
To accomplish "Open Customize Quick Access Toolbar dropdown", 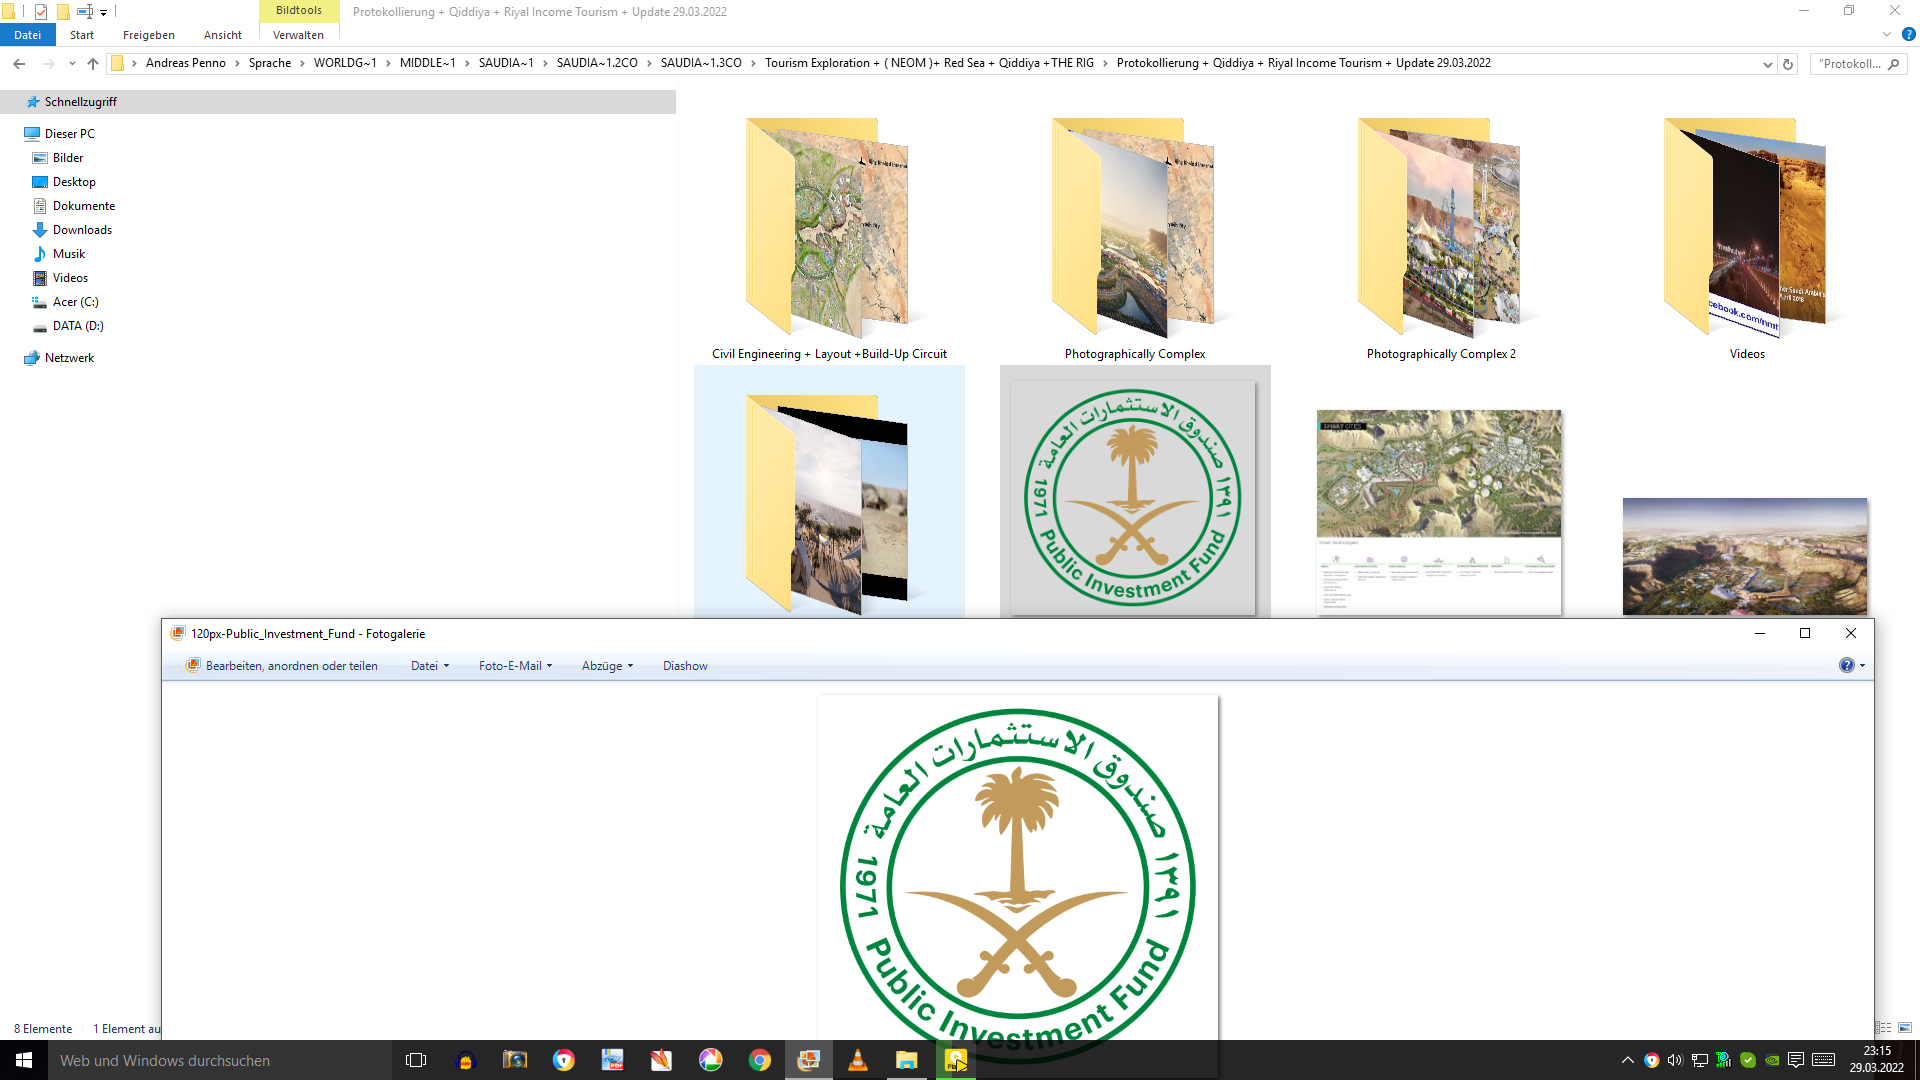I will tap(103, 13).
